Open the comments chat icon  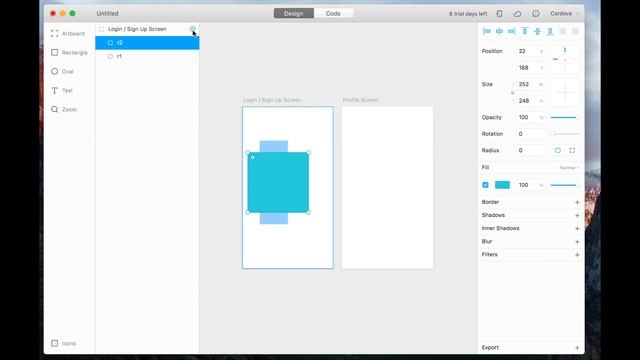(536, 13)
